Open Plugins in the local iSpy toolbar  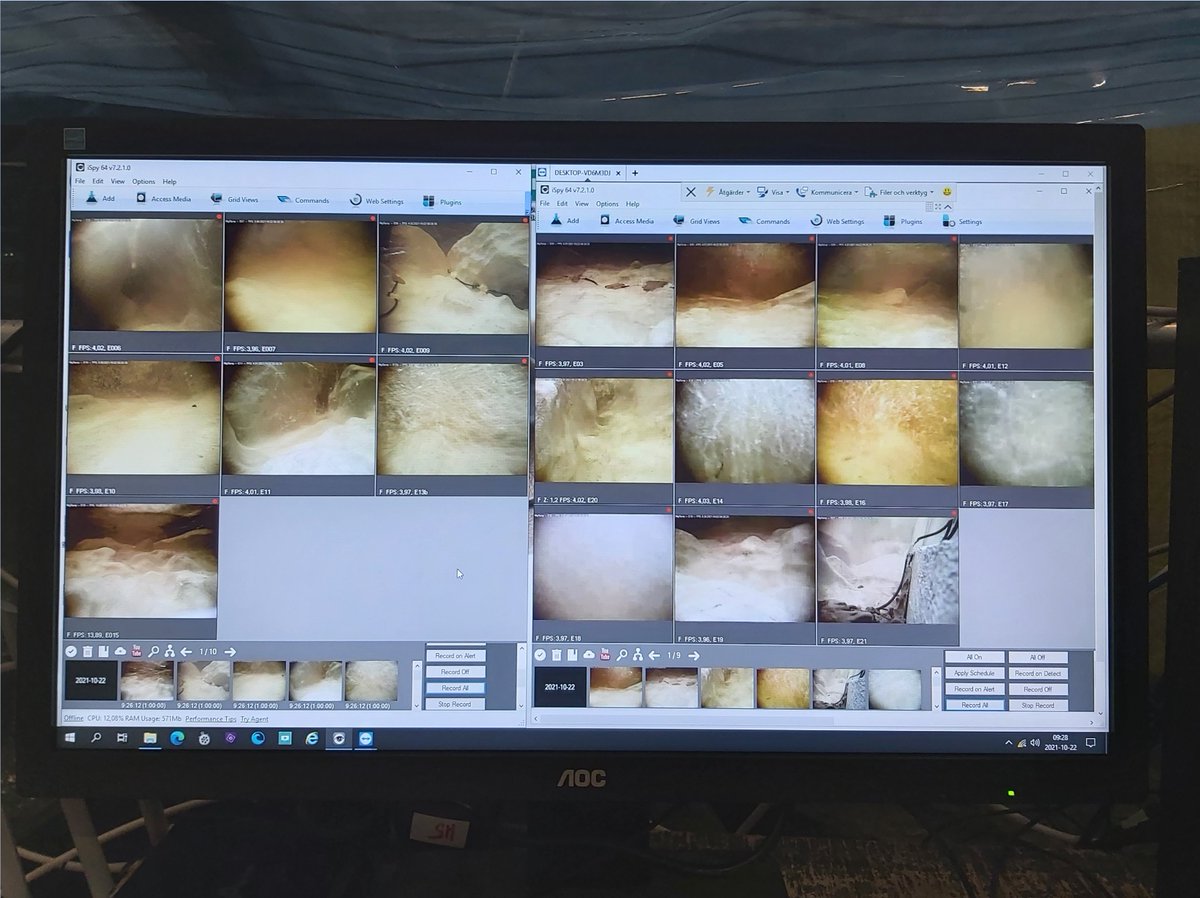[442, 202]
